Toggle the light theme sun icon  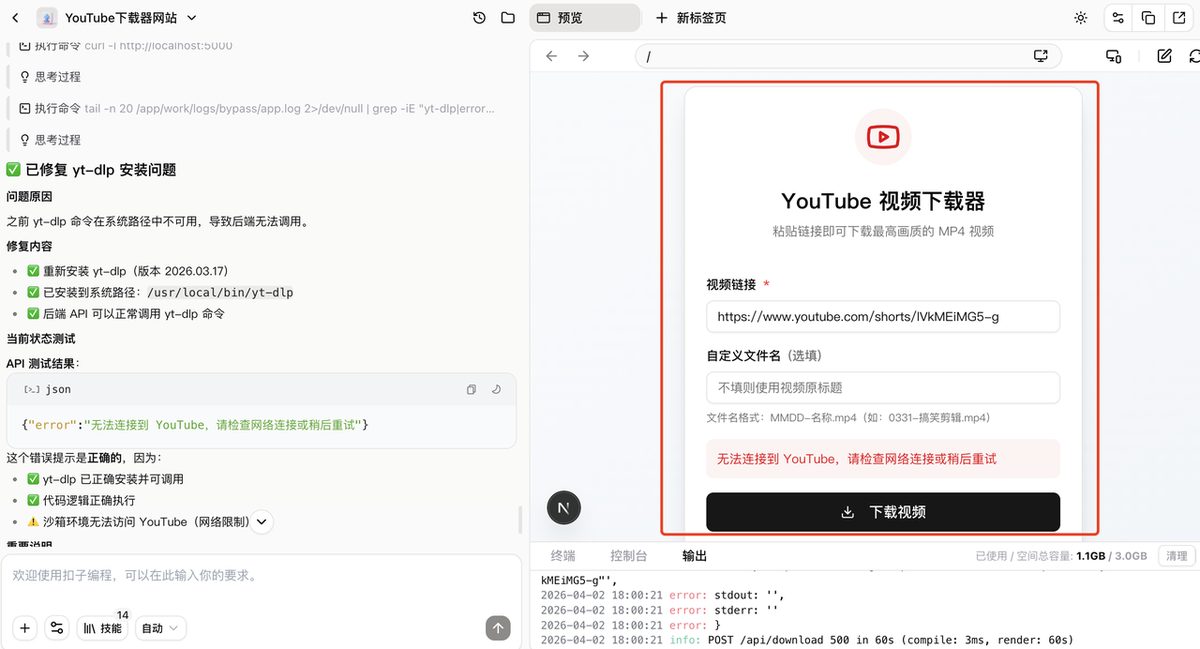coord(1080,18)
